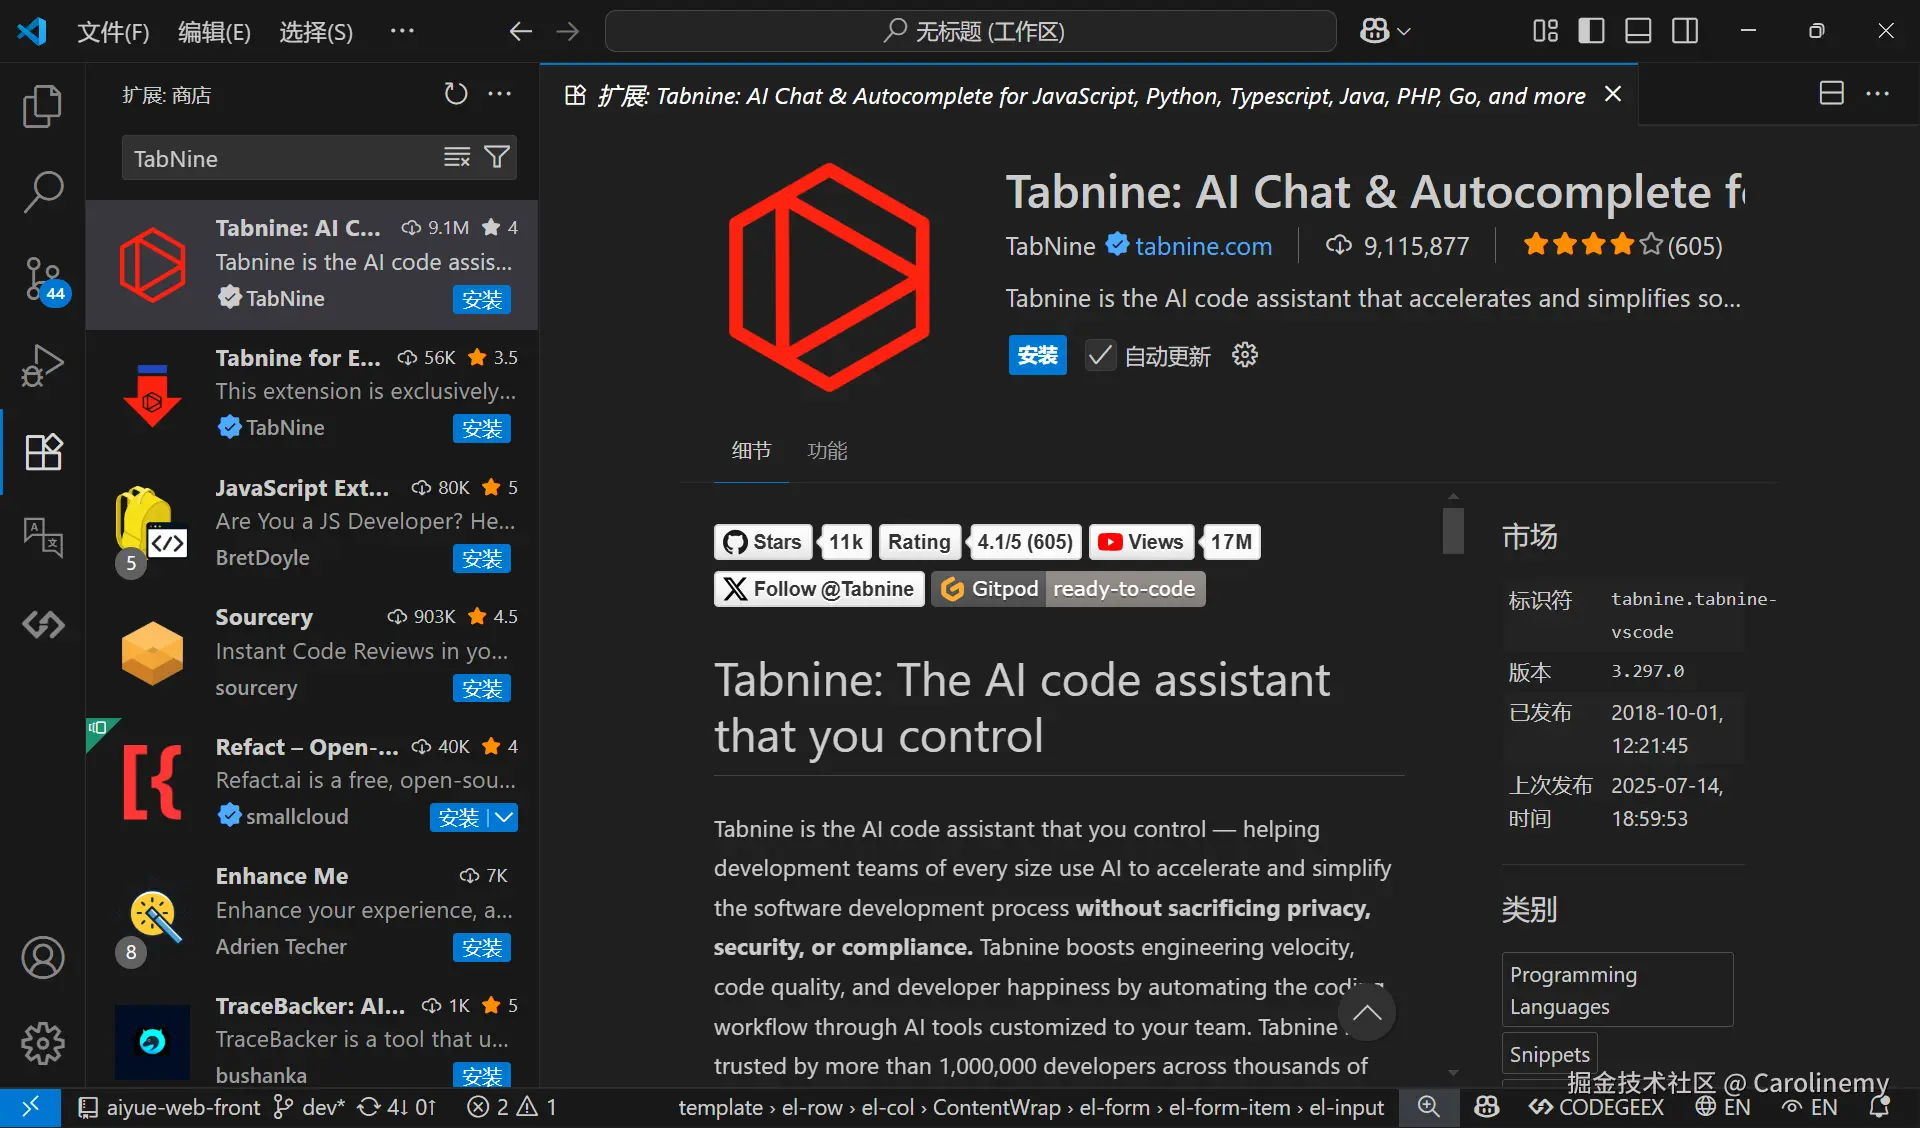Select the Programming Languages category
This screenshot has width=1920, height=1128.
pos(1617,990)
